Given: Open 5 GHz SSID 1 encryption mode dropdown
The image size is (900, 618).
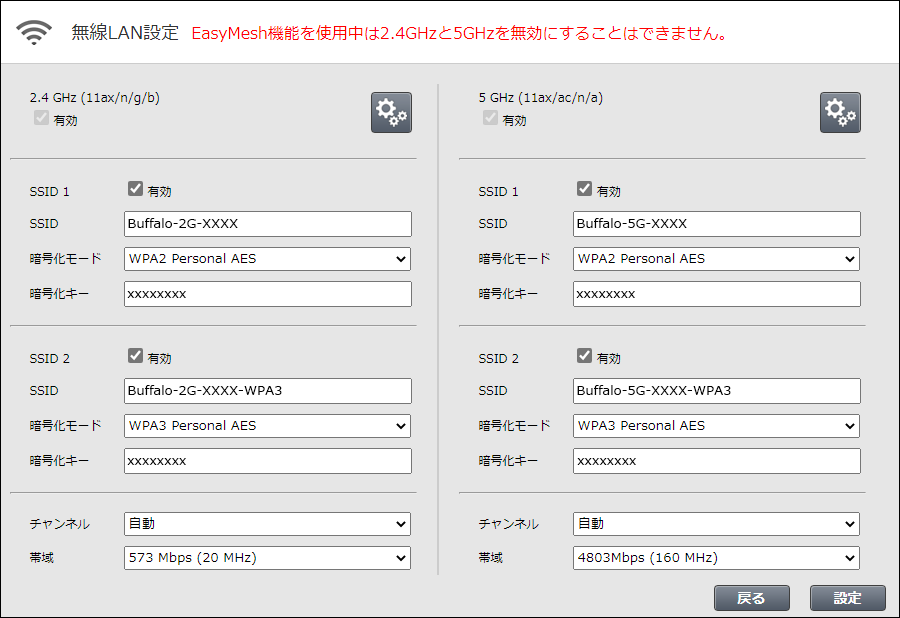Looking at the screenshot, I should click(716, 259).
